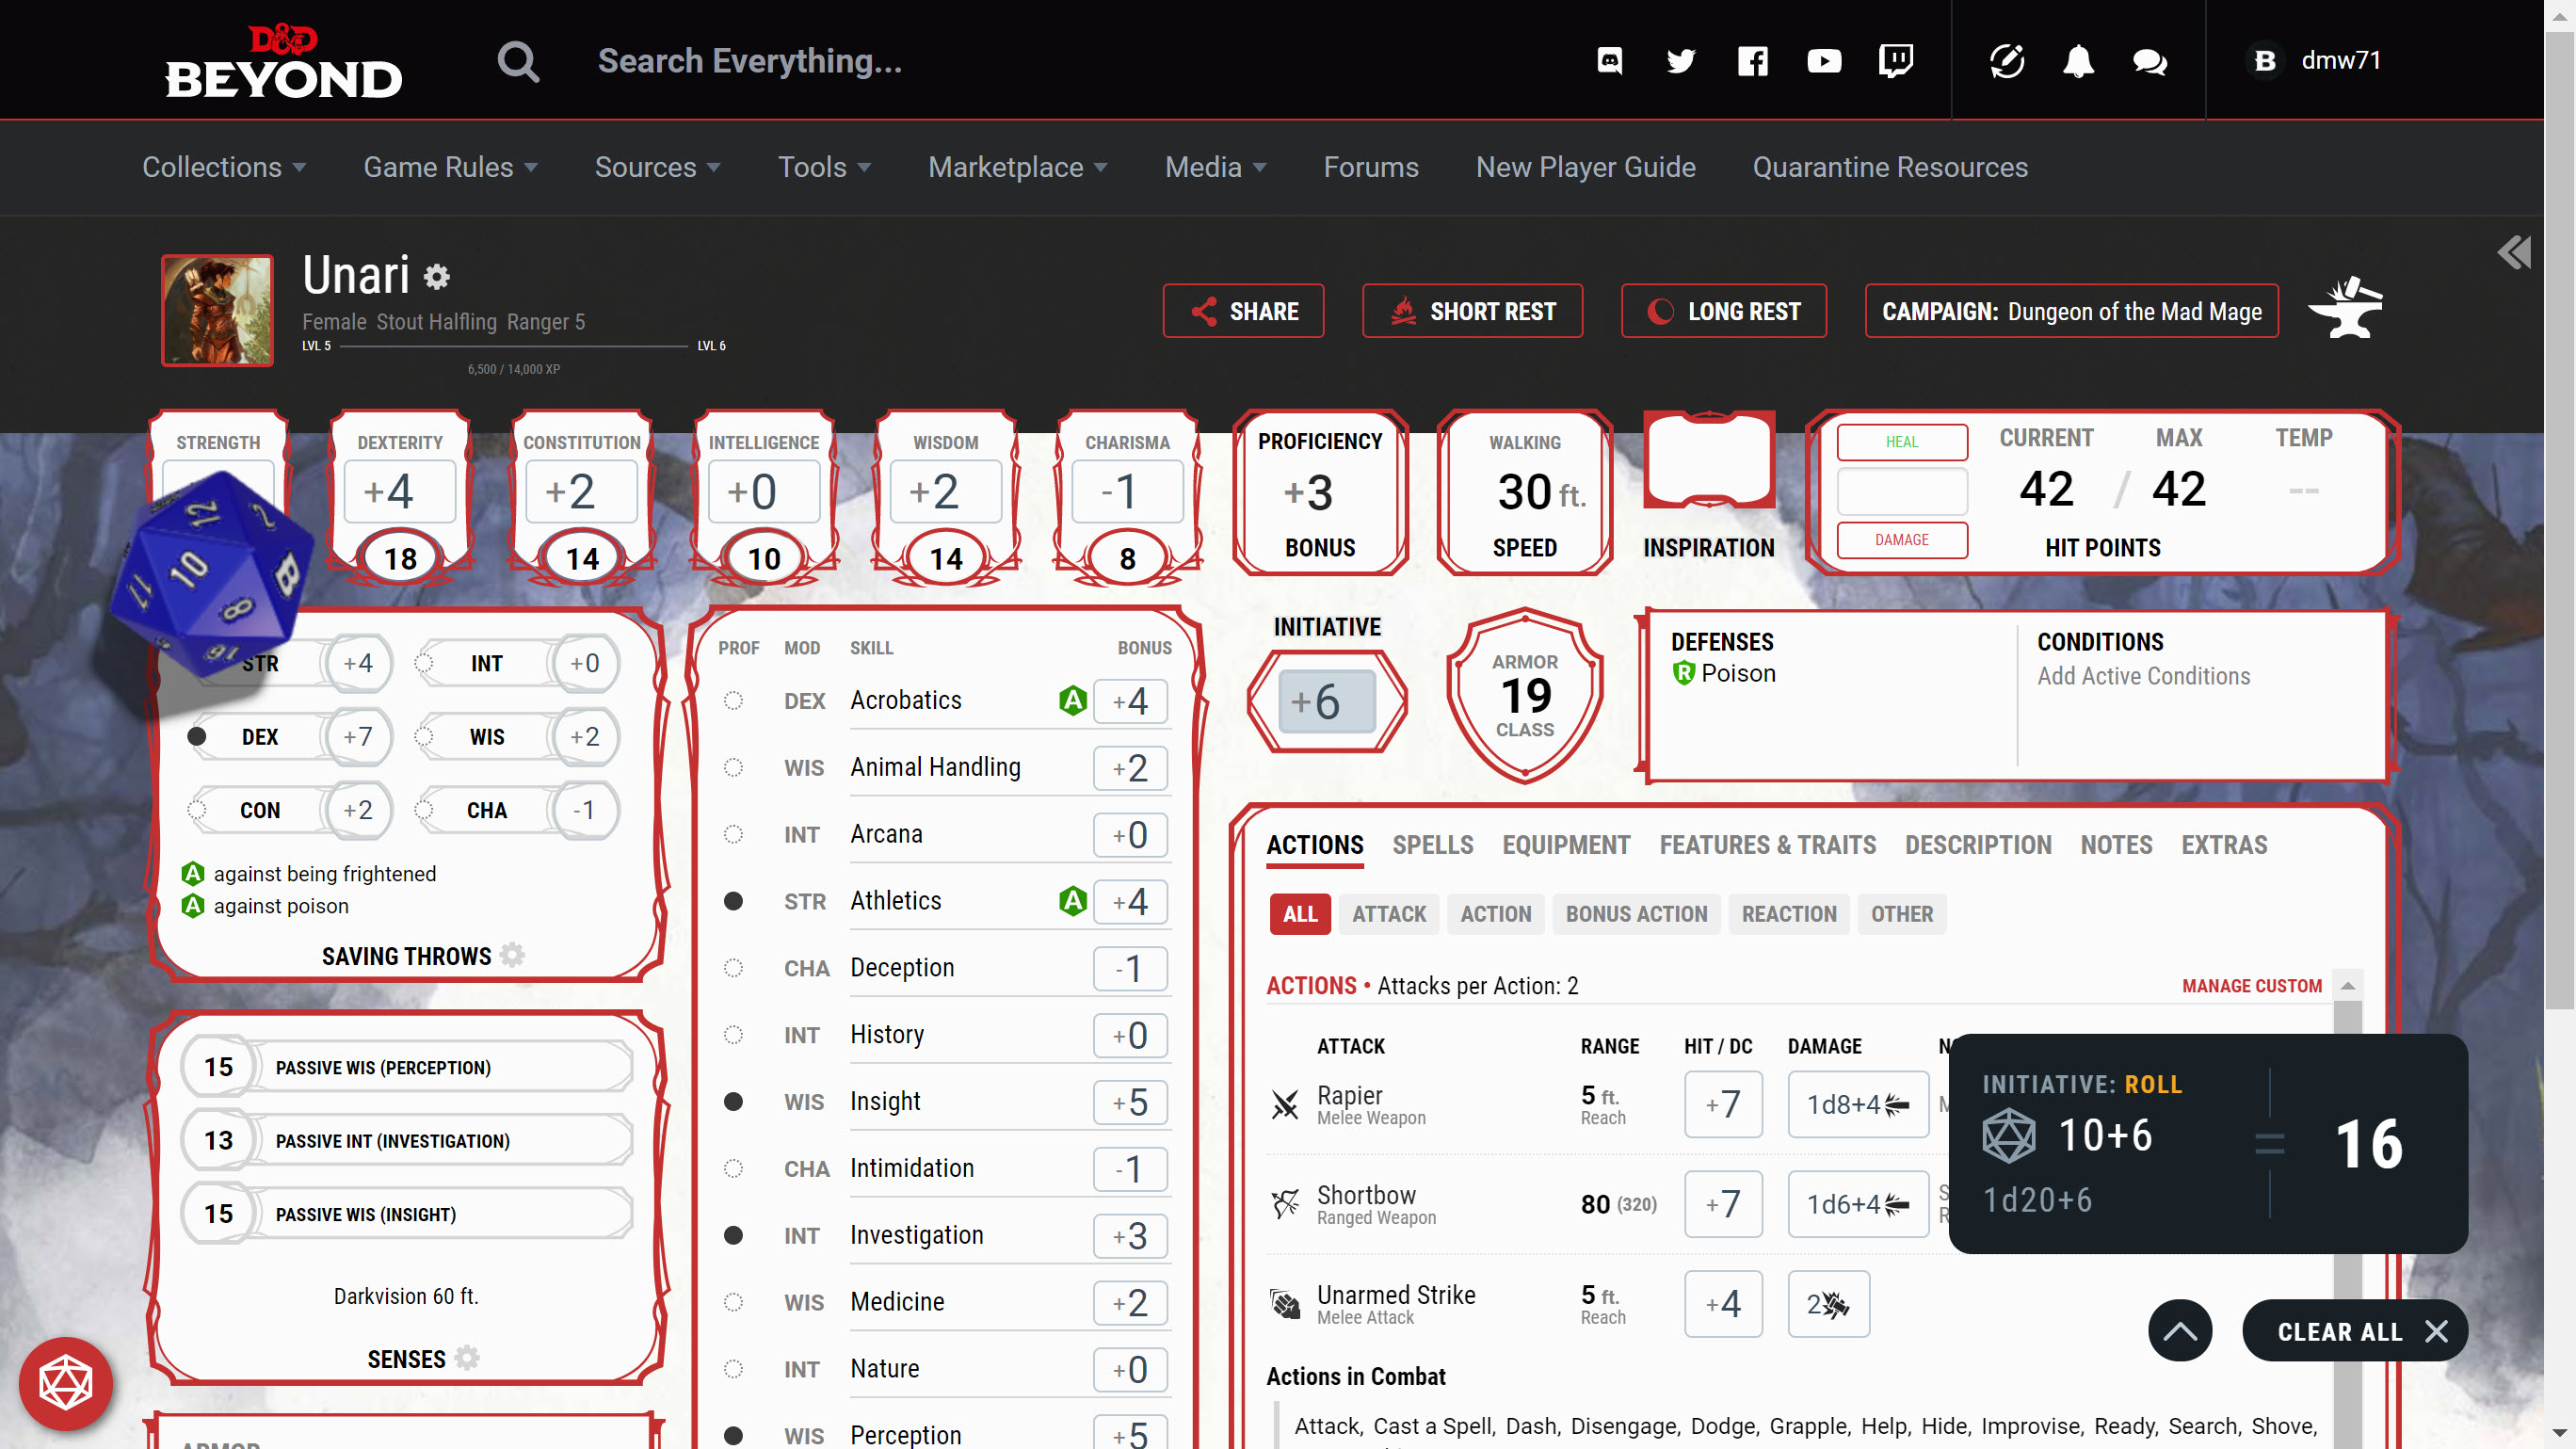Expand the Sources menu
2576x1449 pixels.
[657, 167]
